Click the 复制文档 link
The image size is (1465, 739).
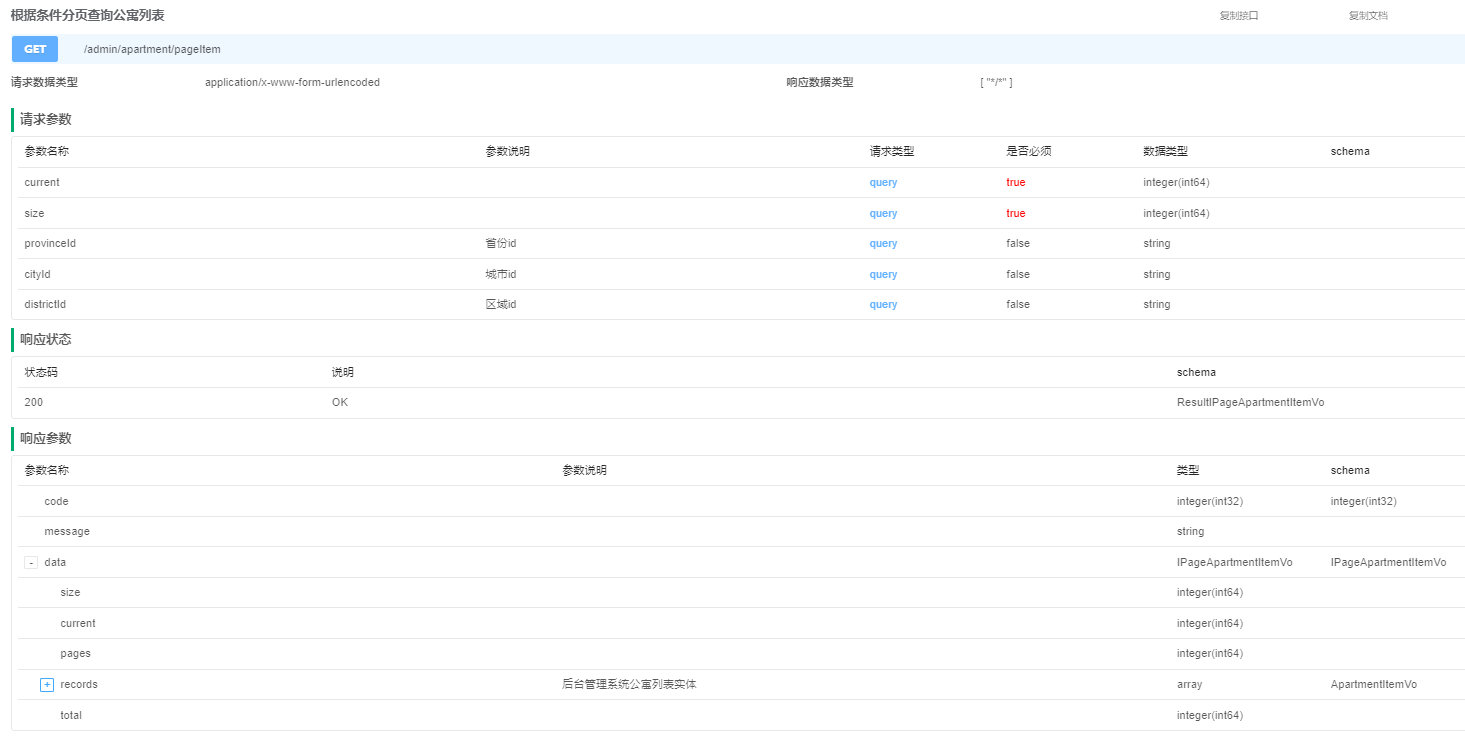(x=1368, y=16)
